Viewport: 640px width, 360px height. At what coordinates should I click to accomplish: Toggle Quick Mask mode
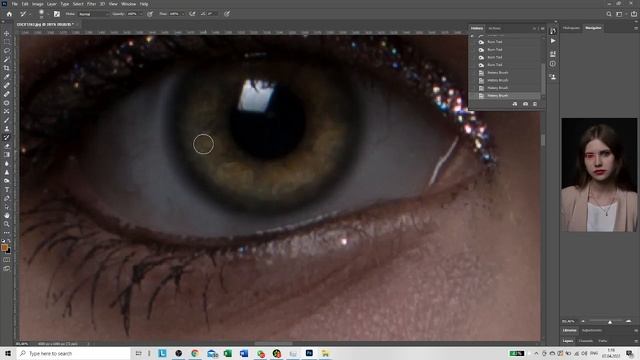[x=7, y=260]
